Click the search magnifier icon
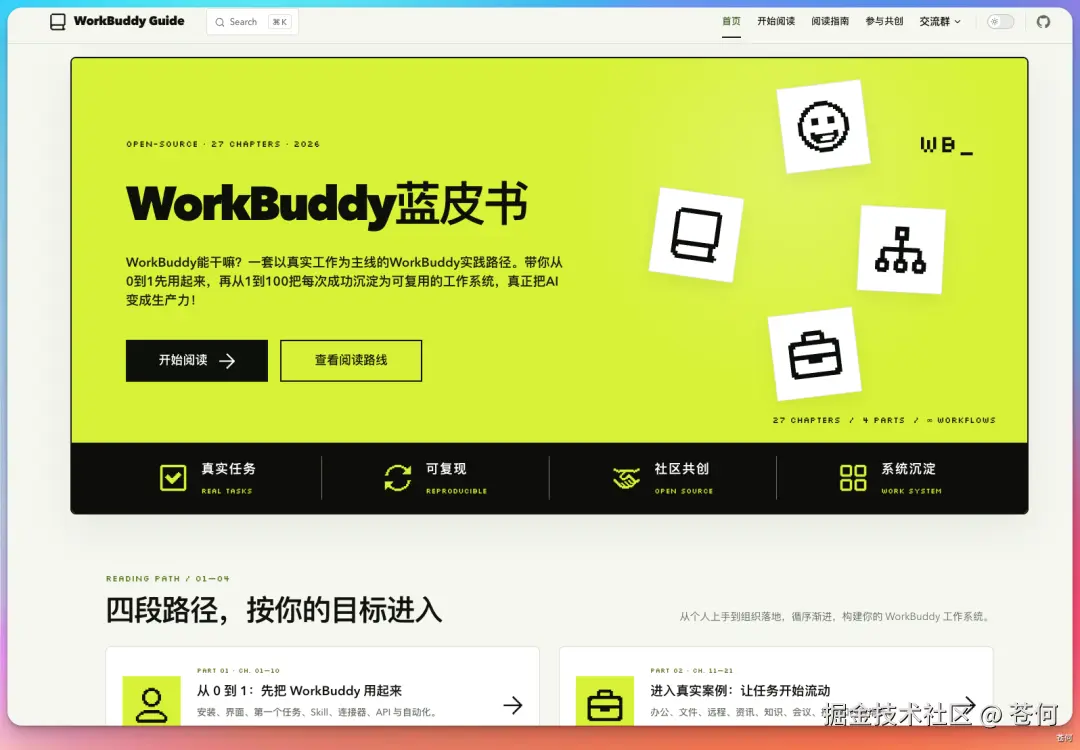 coord(220,23)
